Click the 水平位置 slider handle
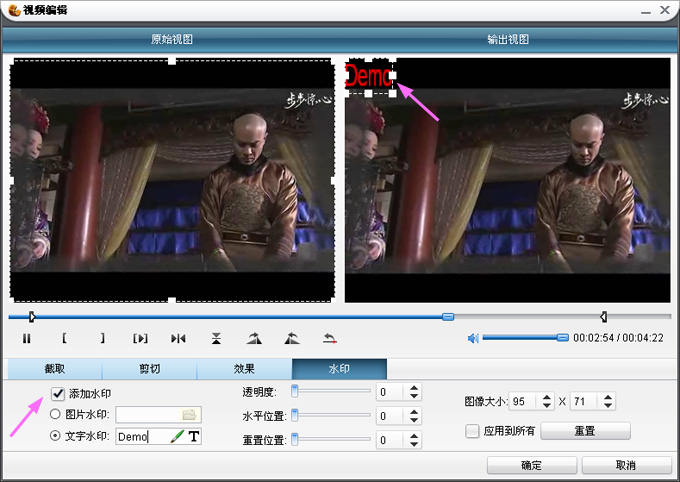680x482 pixels. [295, 415]
